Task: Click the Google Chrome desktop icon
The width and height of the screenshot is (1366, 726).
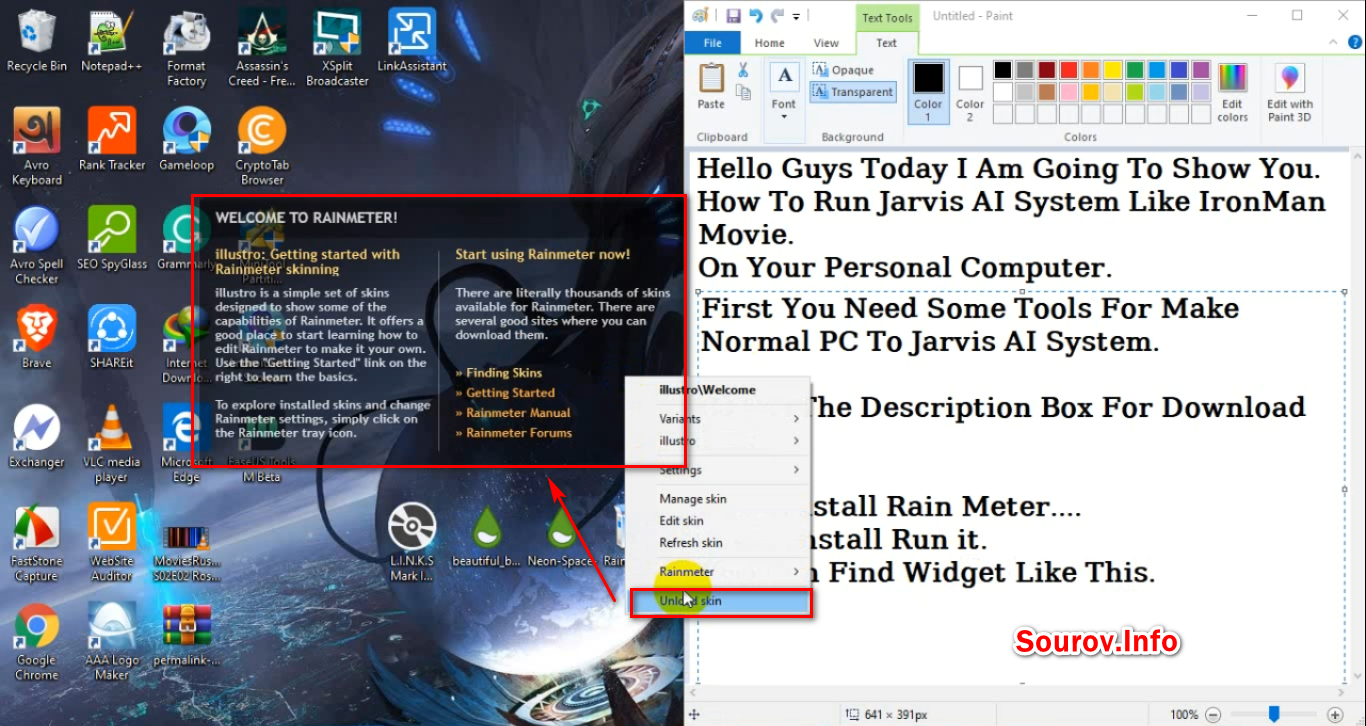Action: point(37,642)
